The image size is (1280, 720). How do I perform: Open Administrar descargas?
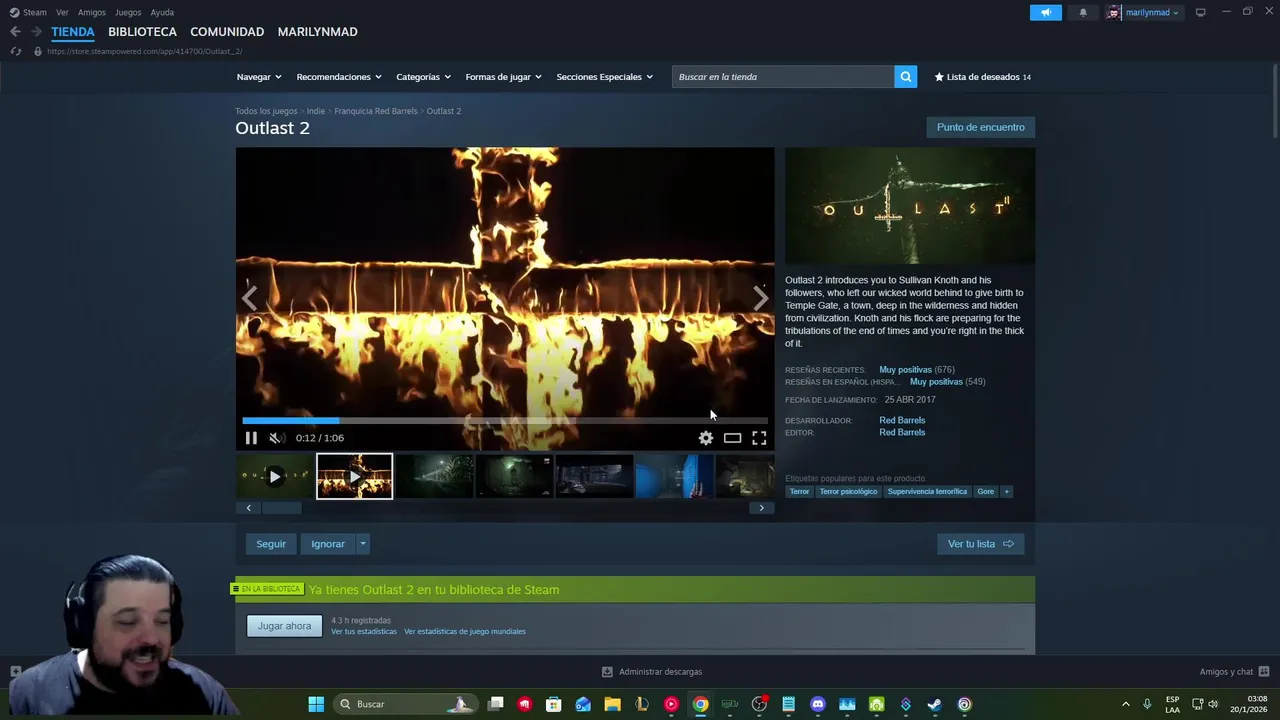[652, 672]
